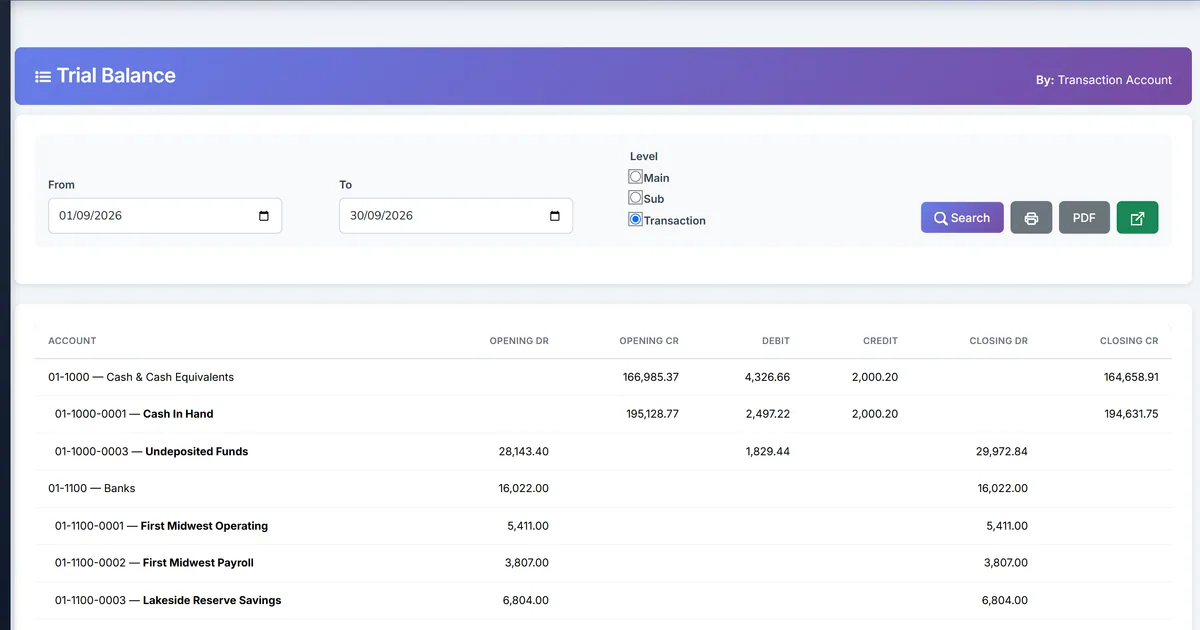Click the CLOSING DR column header

point(998,341)
